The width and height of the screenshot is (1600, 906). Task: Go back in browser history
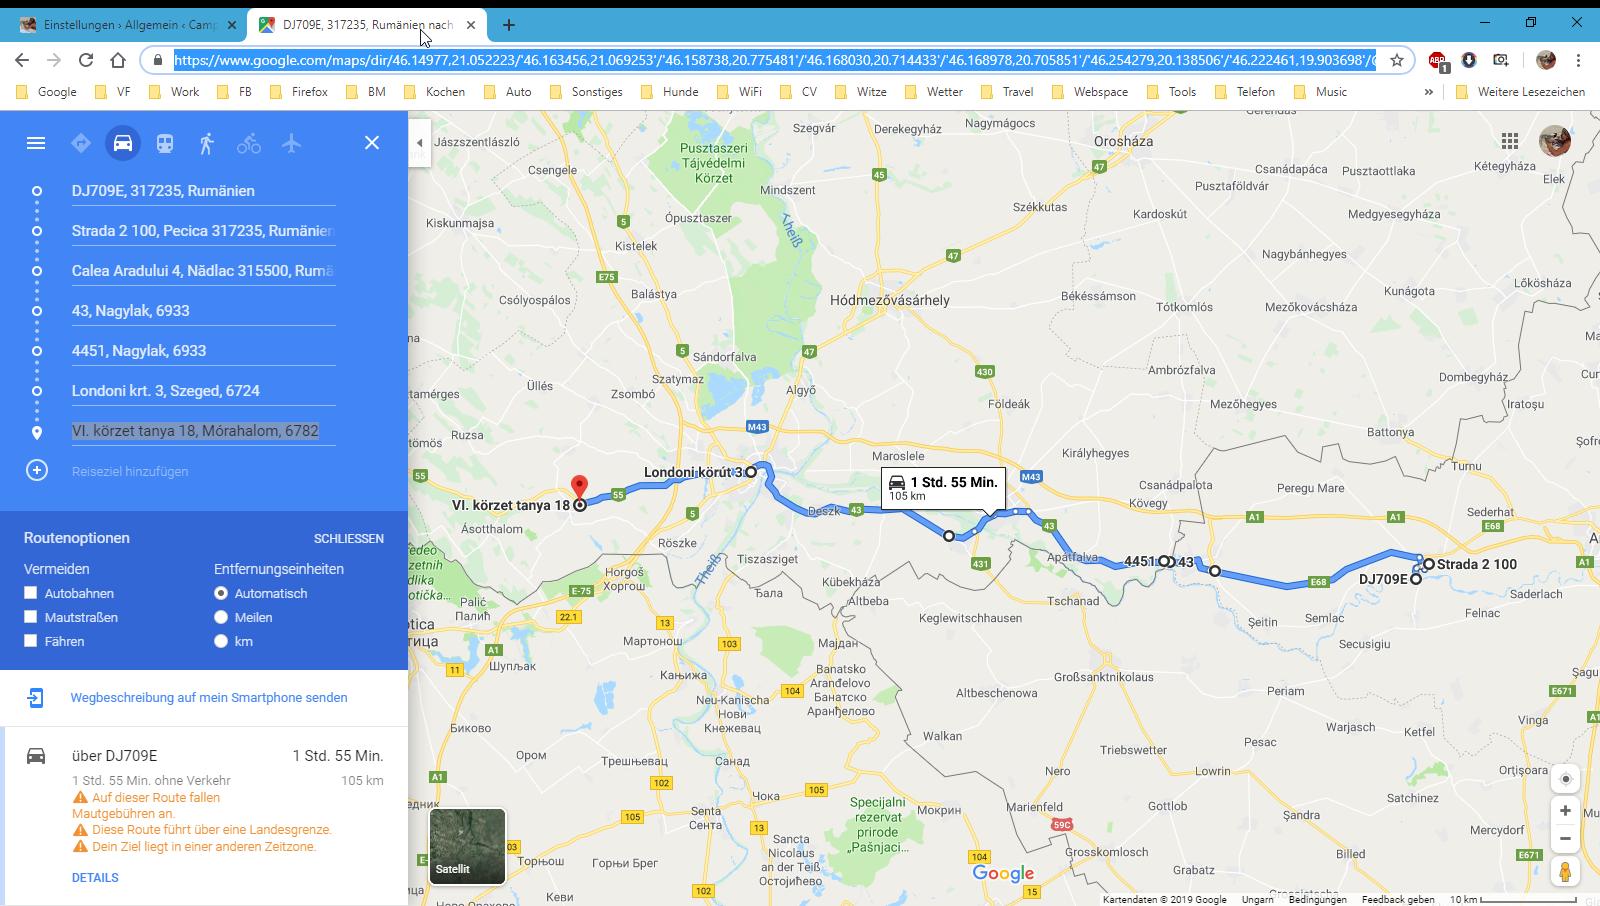(22, 60)
